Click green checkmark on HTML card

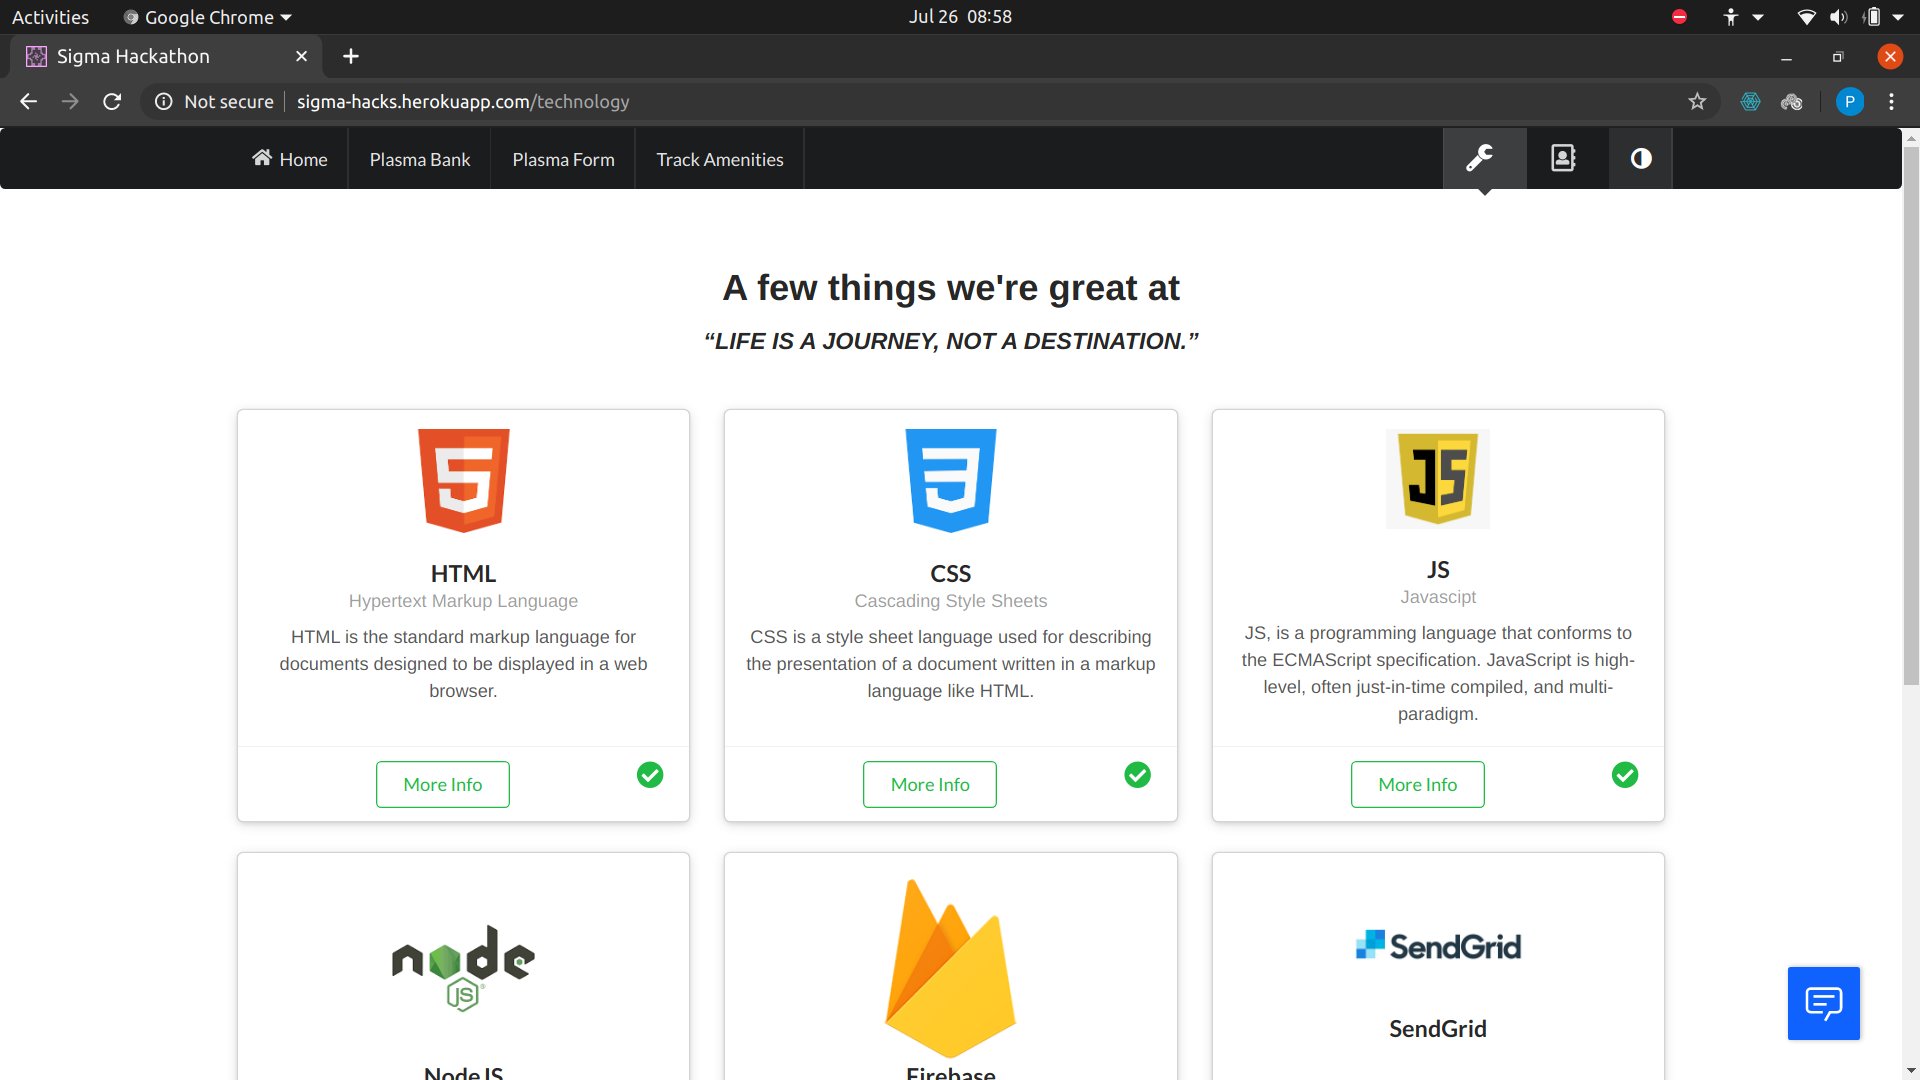650,775
